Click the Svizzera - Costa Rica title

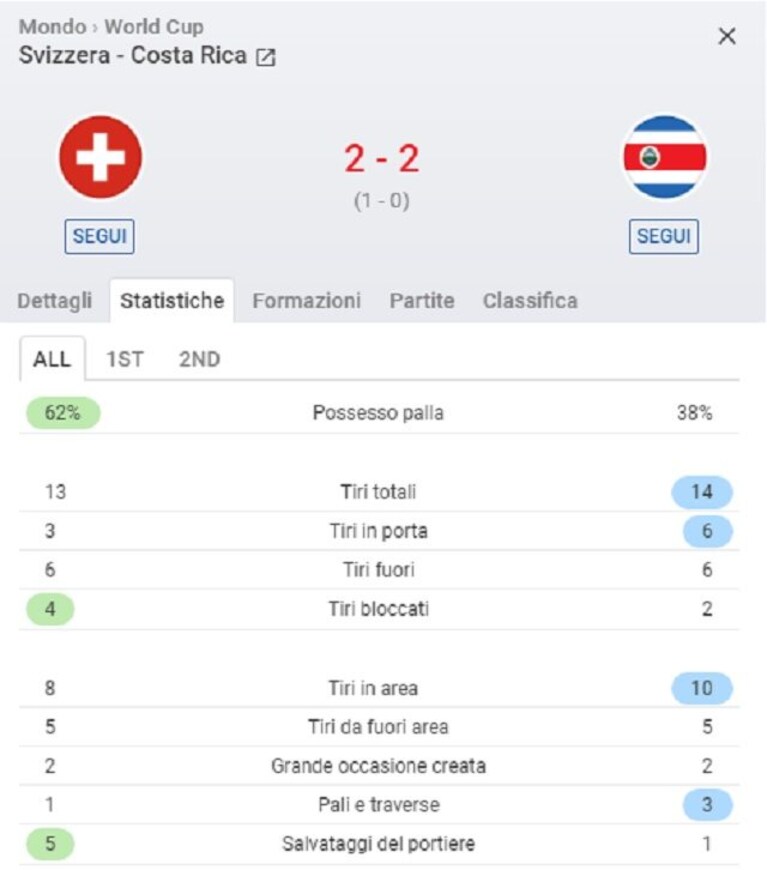(x=133, y=55)
